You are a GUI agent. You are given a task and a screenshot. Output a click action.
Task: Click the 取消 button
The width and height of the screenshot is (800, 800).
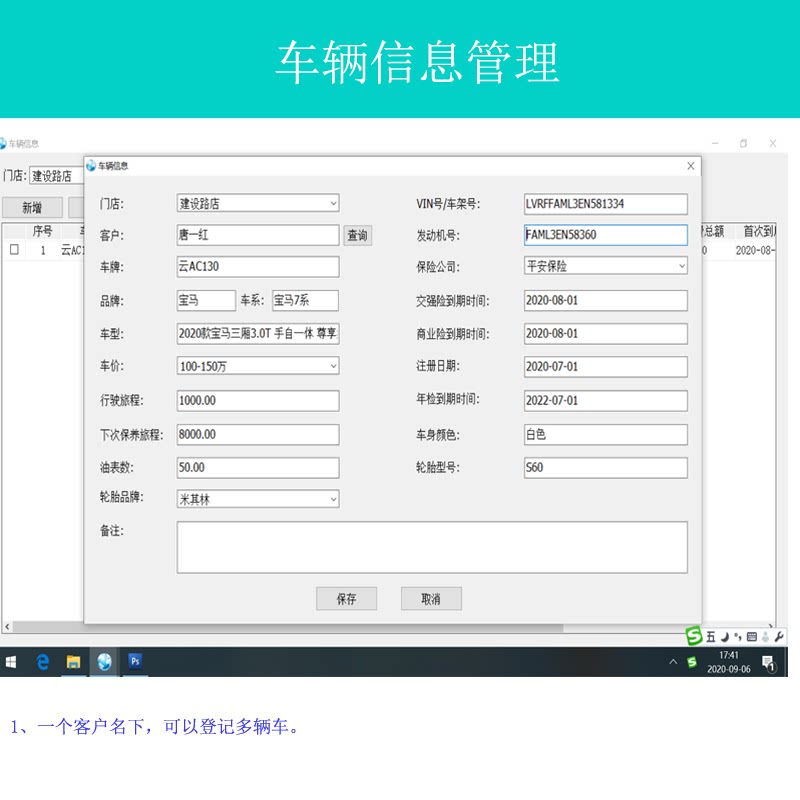pos(431,598)
